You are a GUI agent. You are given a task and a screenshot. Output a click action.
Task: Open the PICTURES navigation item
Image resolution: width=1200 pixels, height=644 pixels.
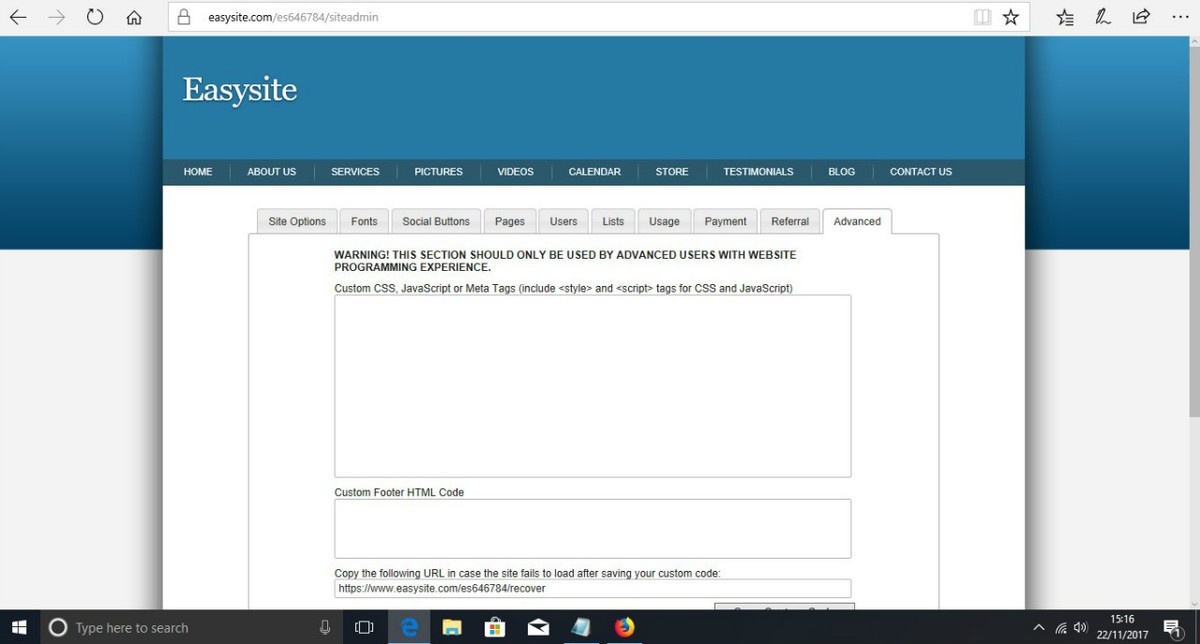pyautogui.click(x=439, y=172)
